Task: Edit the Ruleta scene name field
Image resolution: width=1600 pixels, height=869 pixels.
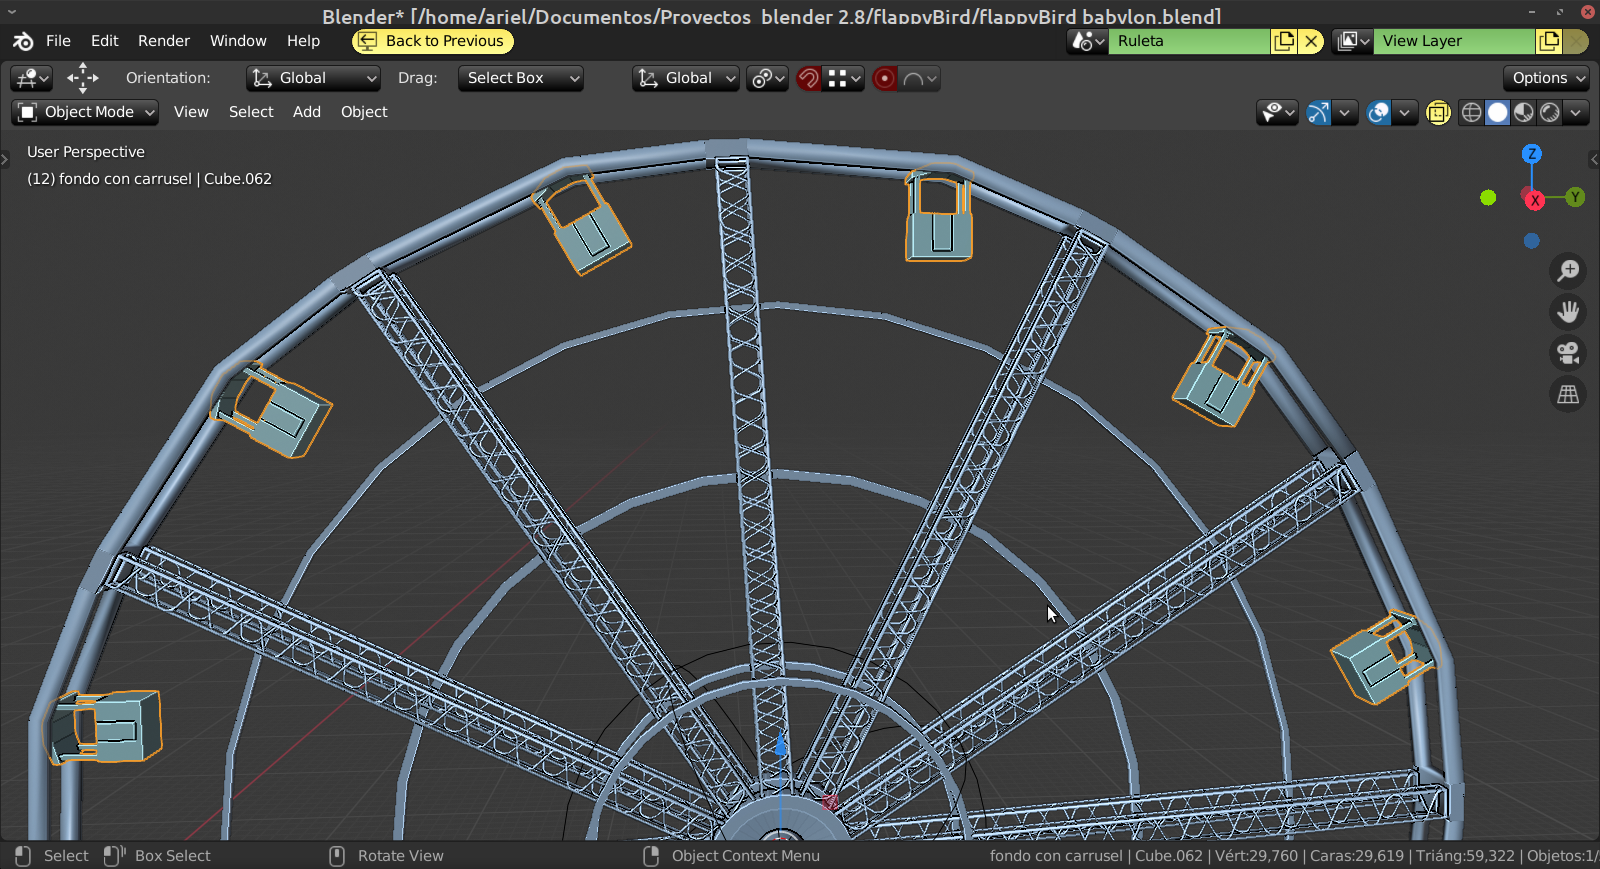Action: click(1189, 41)
